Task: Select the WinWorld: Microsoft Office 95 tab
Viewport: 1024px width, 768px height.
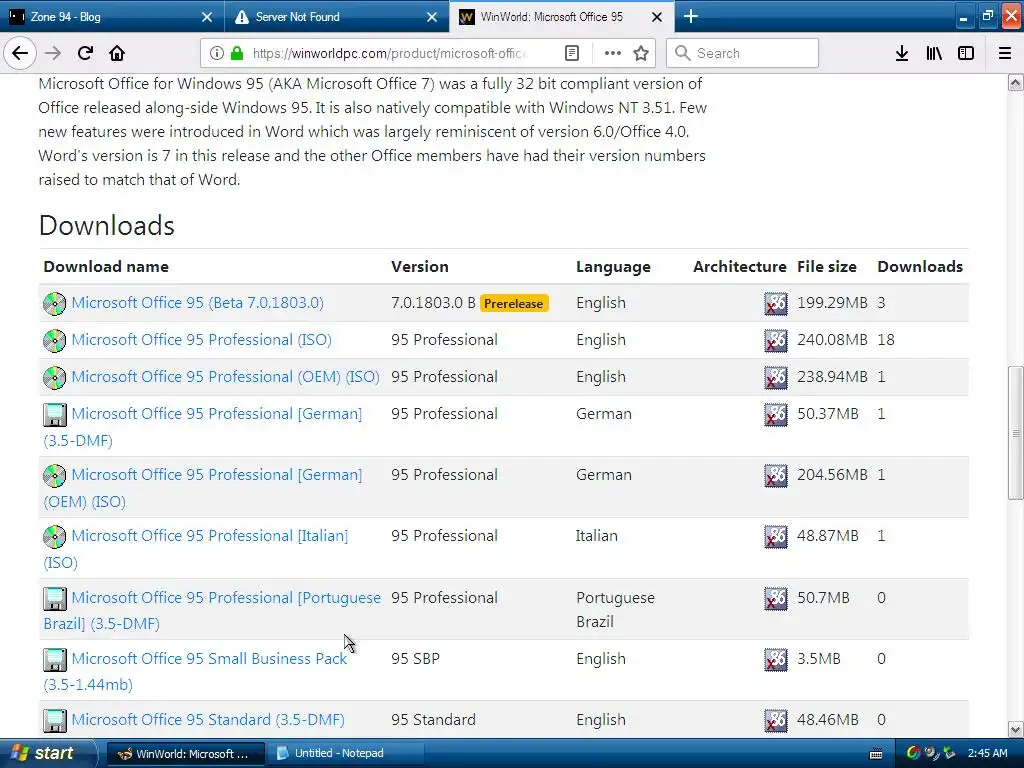Action: [x=562, y=16]
